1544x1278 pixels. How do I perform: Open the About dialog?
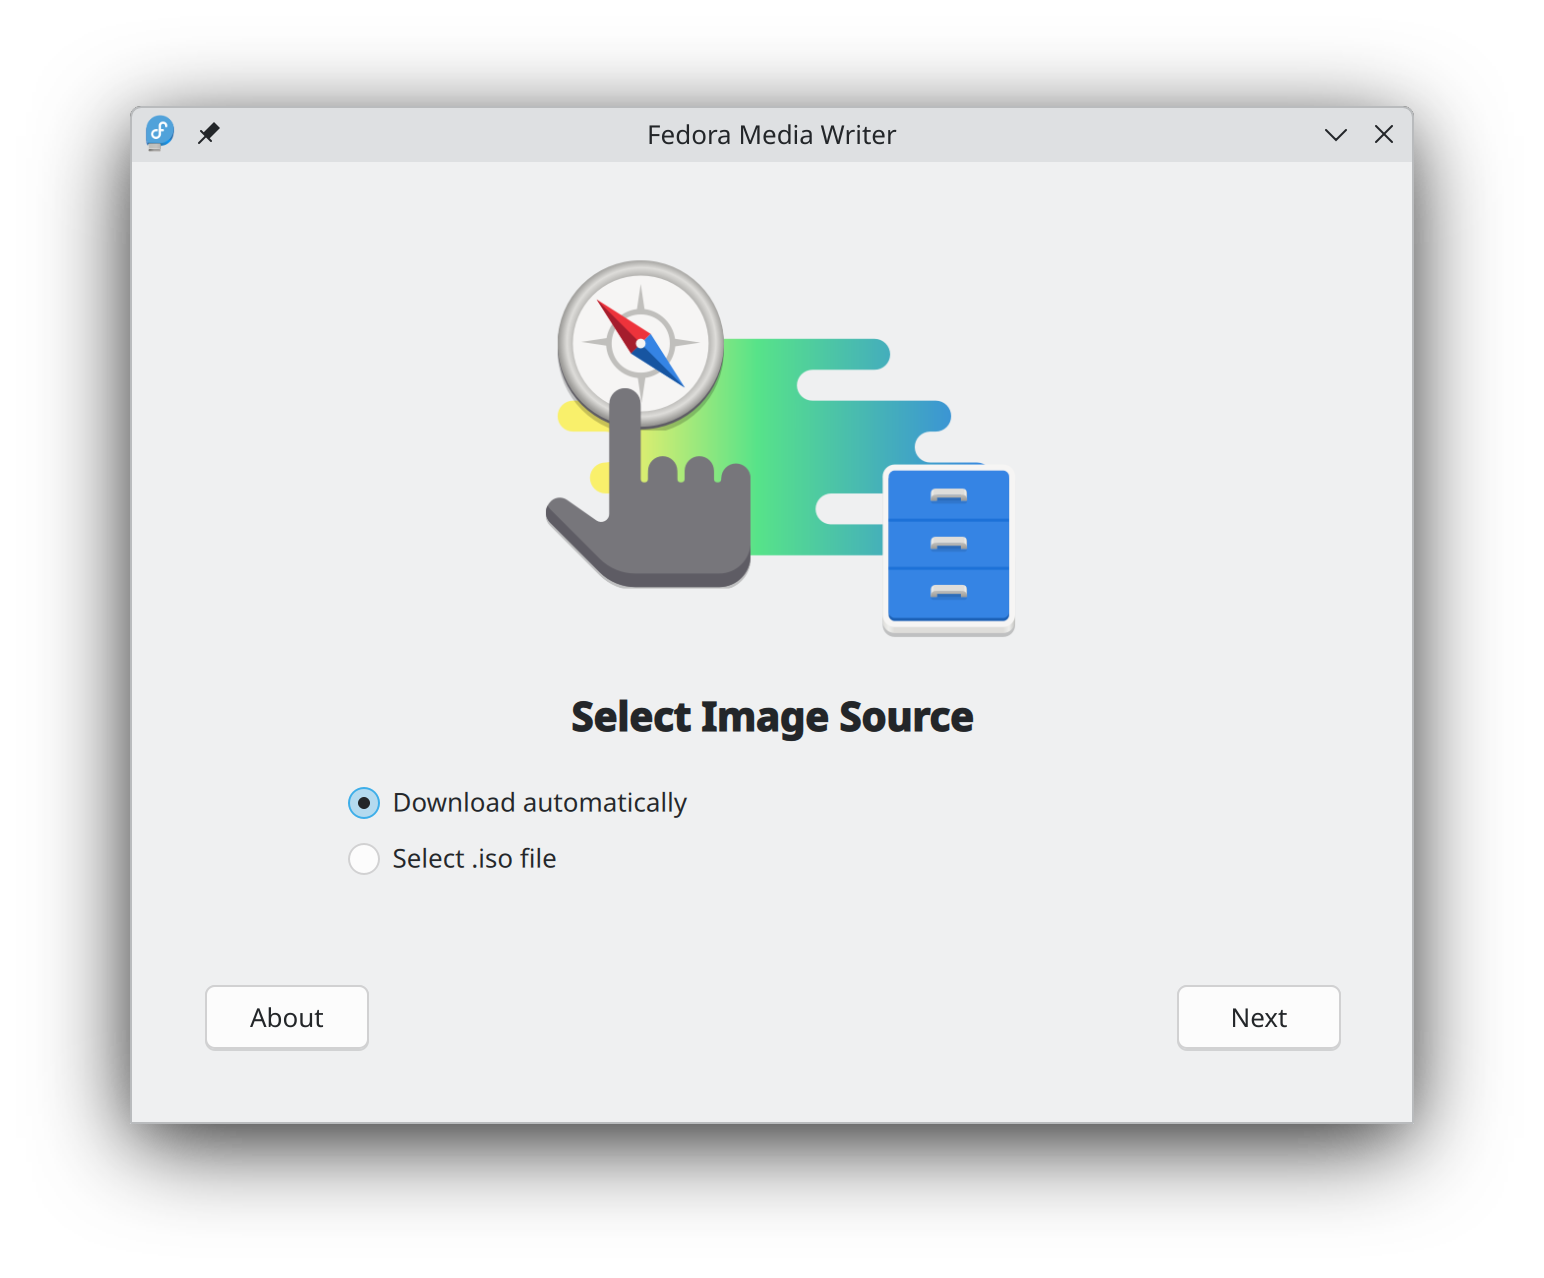tap(287, 1018)
